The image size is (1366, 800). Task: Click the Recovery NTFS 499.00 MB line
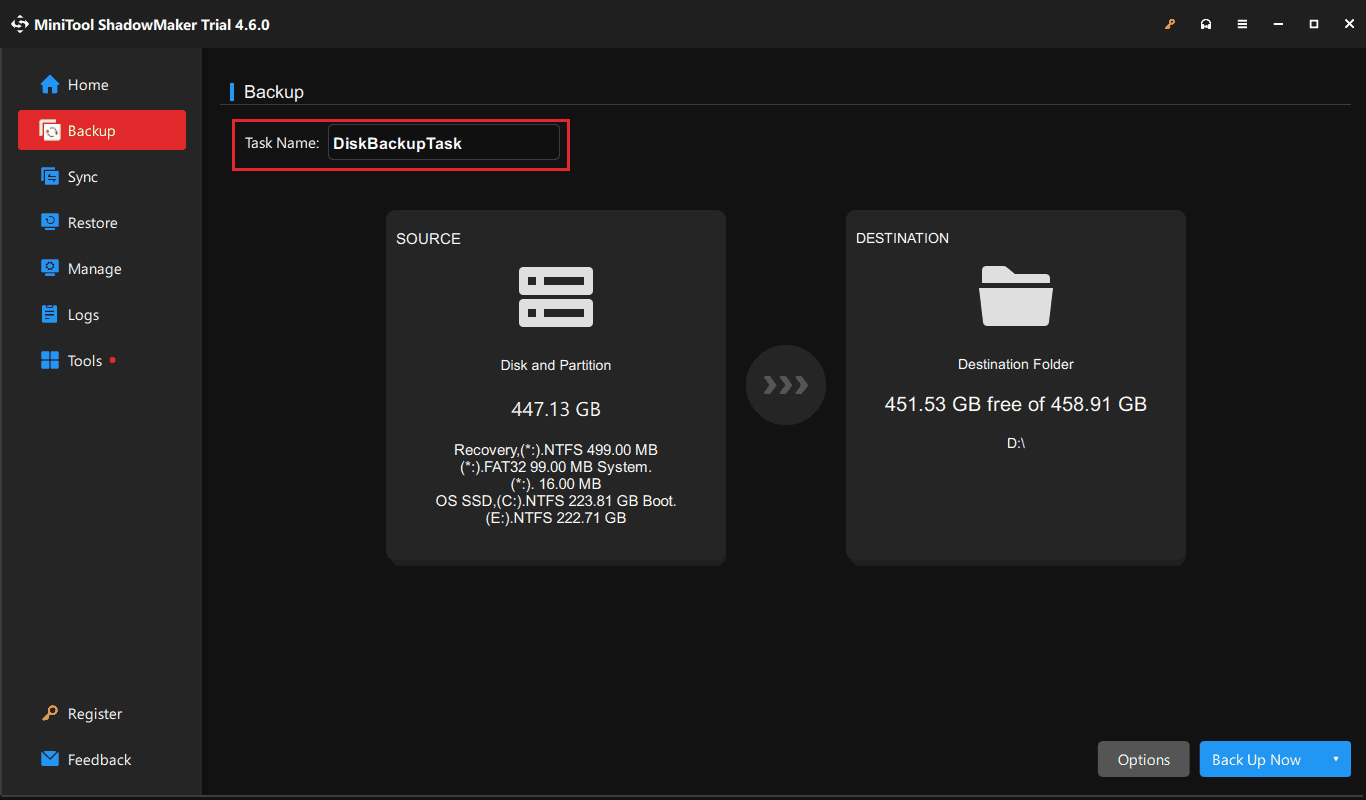point(556,450)
